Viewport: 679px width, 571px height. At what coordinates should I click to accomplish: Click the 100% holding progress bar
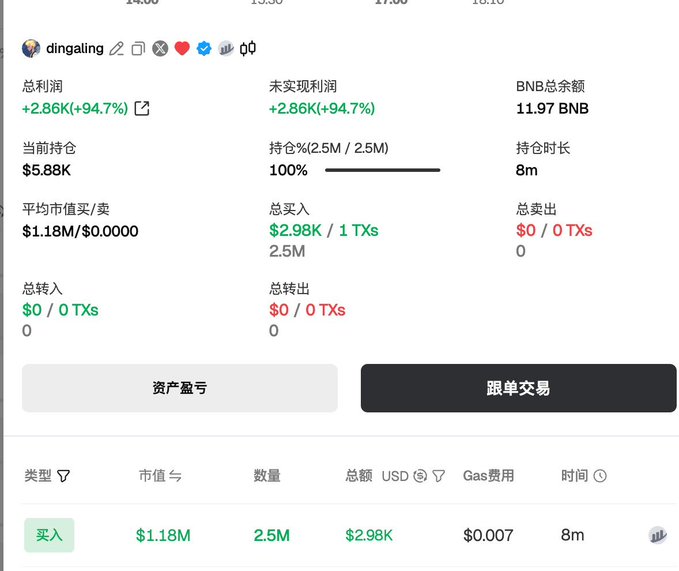point(382,170)
